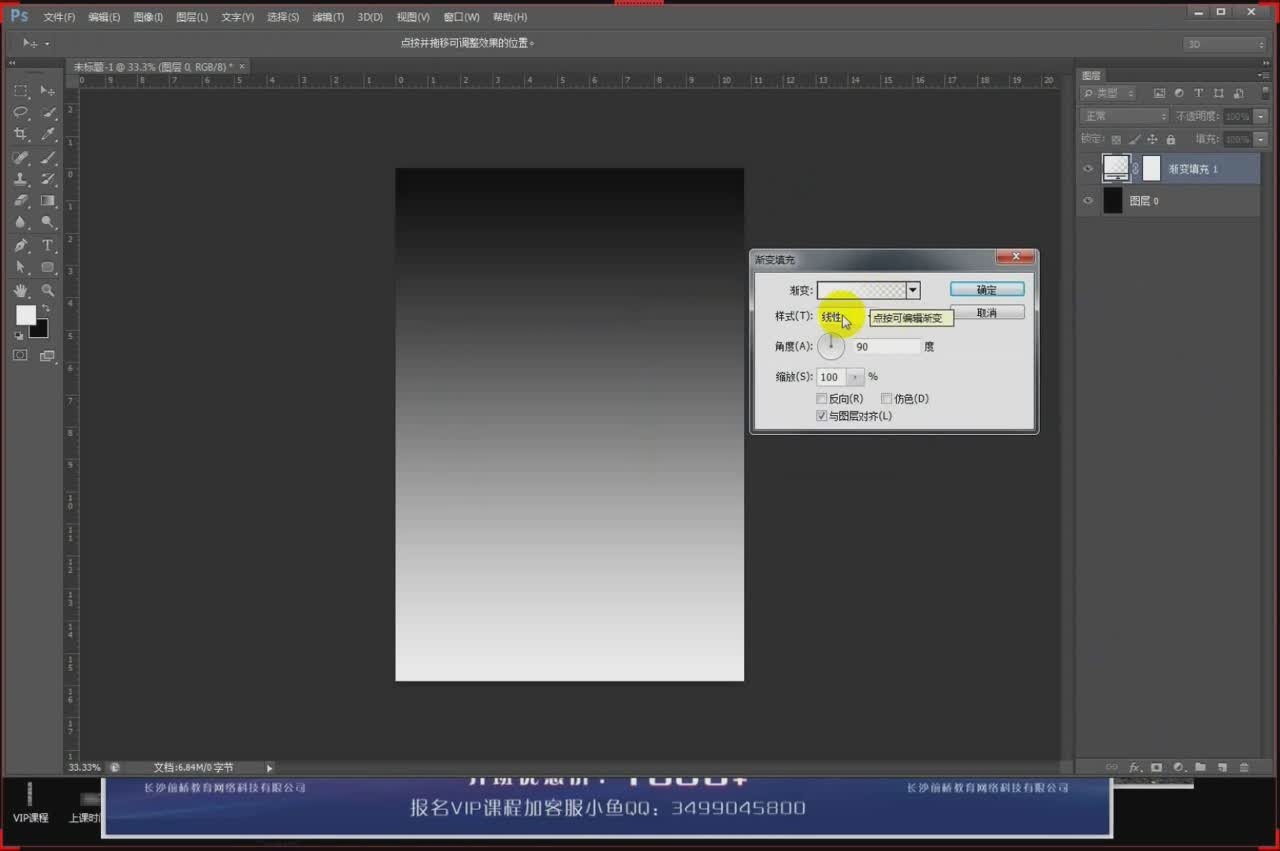Select the Blur tool

coord(20,222)
